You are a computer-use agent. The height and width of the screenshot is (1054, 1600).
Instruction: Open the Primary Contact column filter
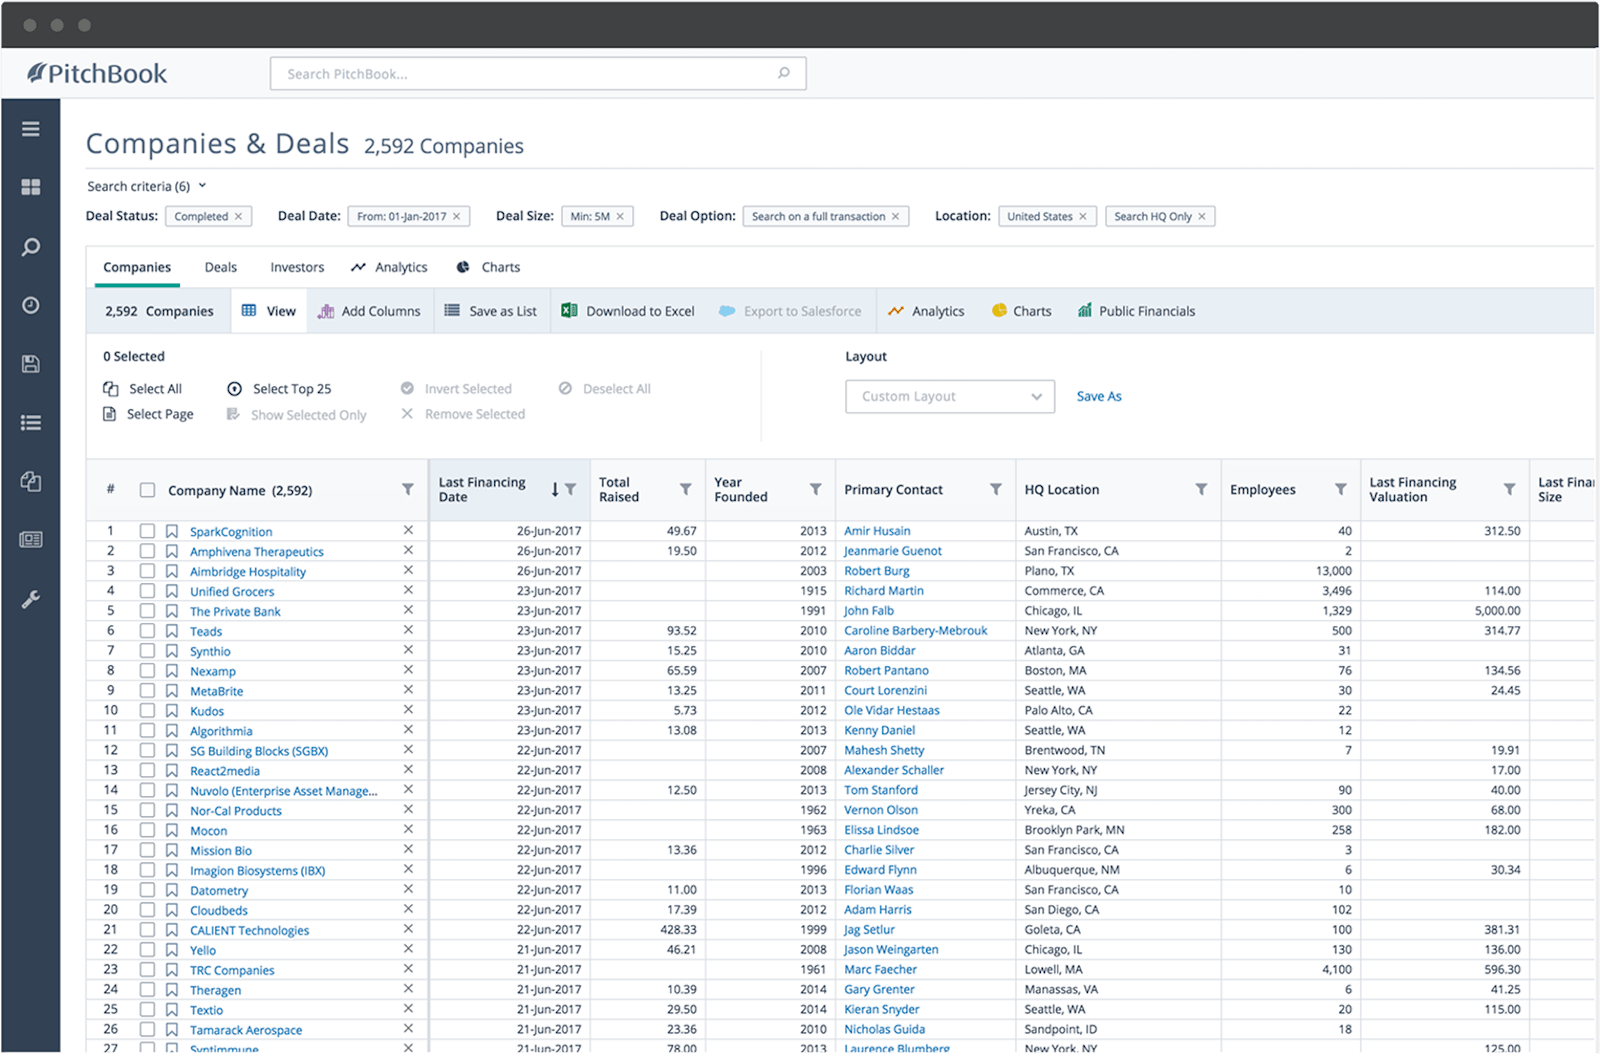[x=995, y=490]
